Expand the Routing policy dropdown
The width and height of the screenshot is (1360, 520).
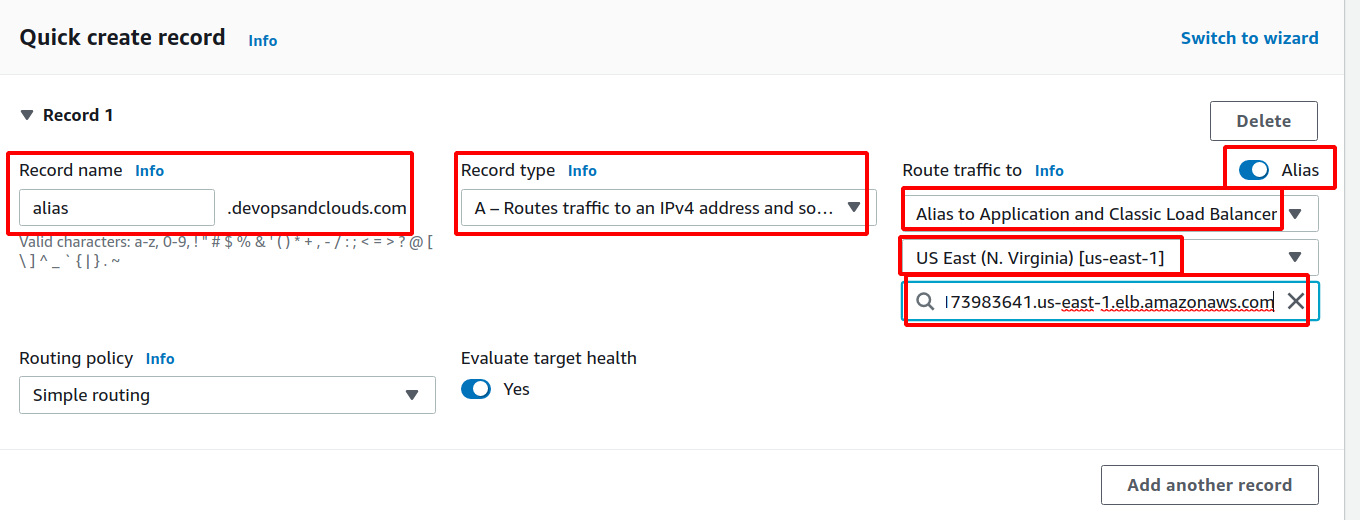coord(227,395)
